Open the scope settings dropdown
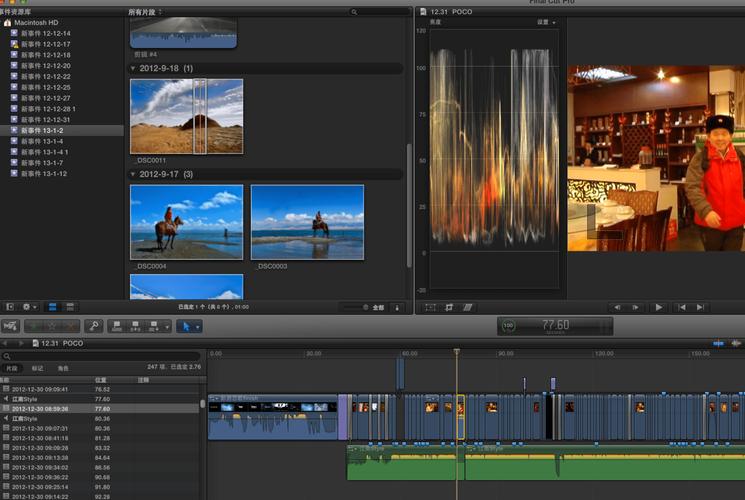This screenshot has height=500, width=745. pyautogui.click(x=546, y=22)
